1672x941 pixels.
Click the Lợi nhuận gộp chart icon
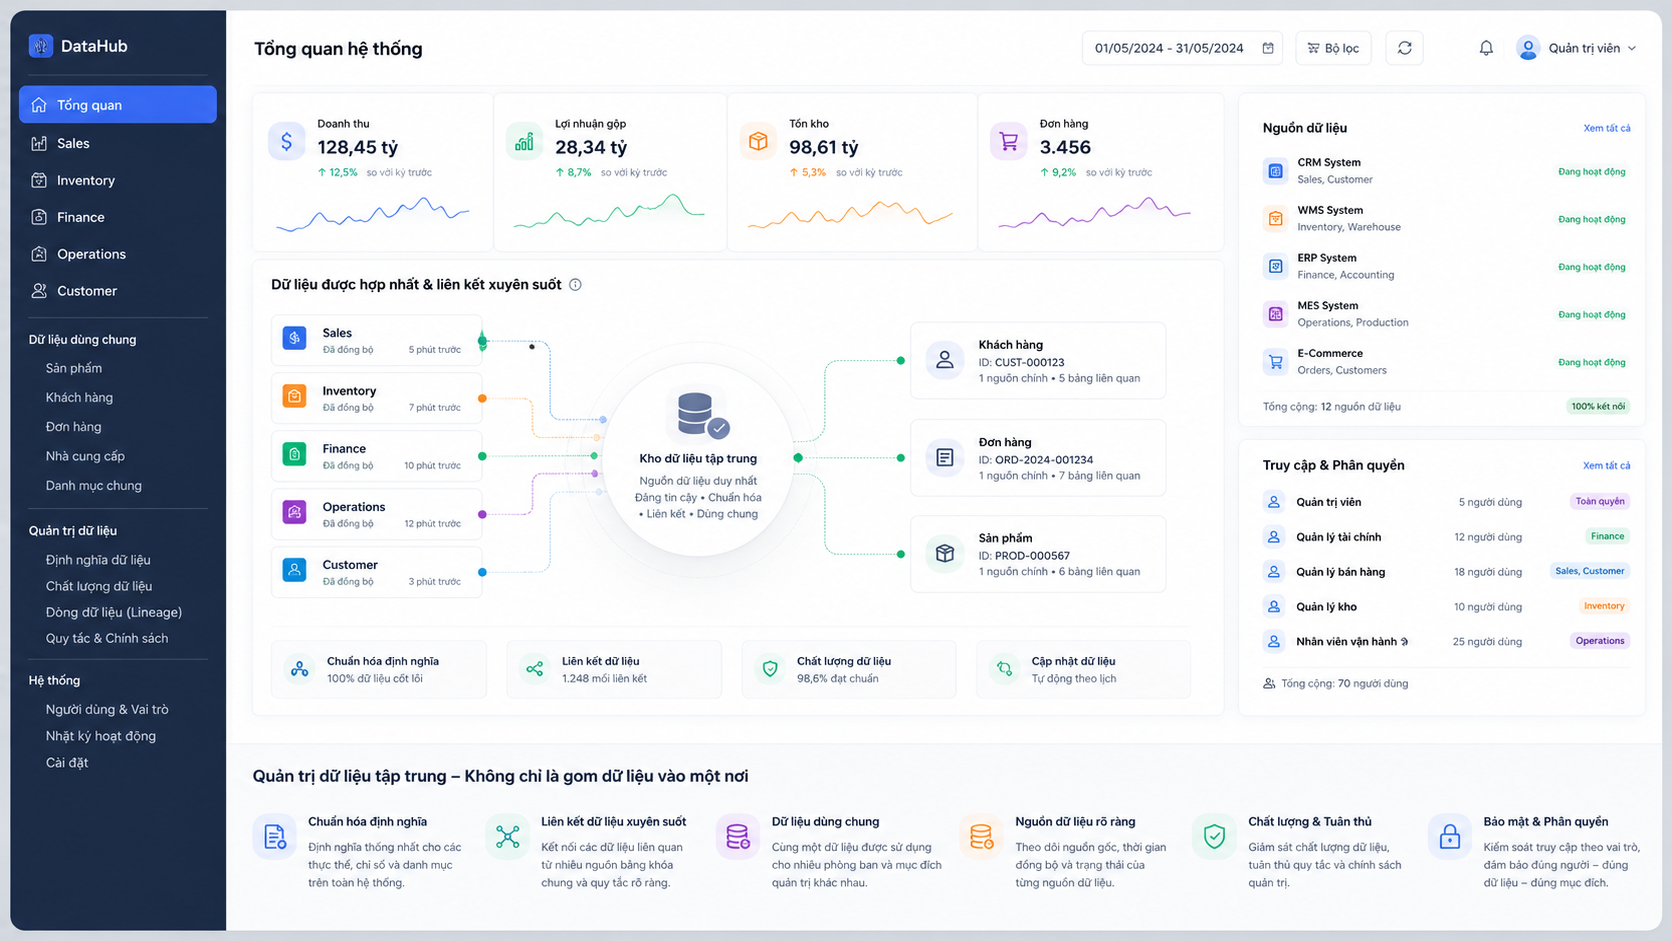pyautogui.click(x=524, y=142)
